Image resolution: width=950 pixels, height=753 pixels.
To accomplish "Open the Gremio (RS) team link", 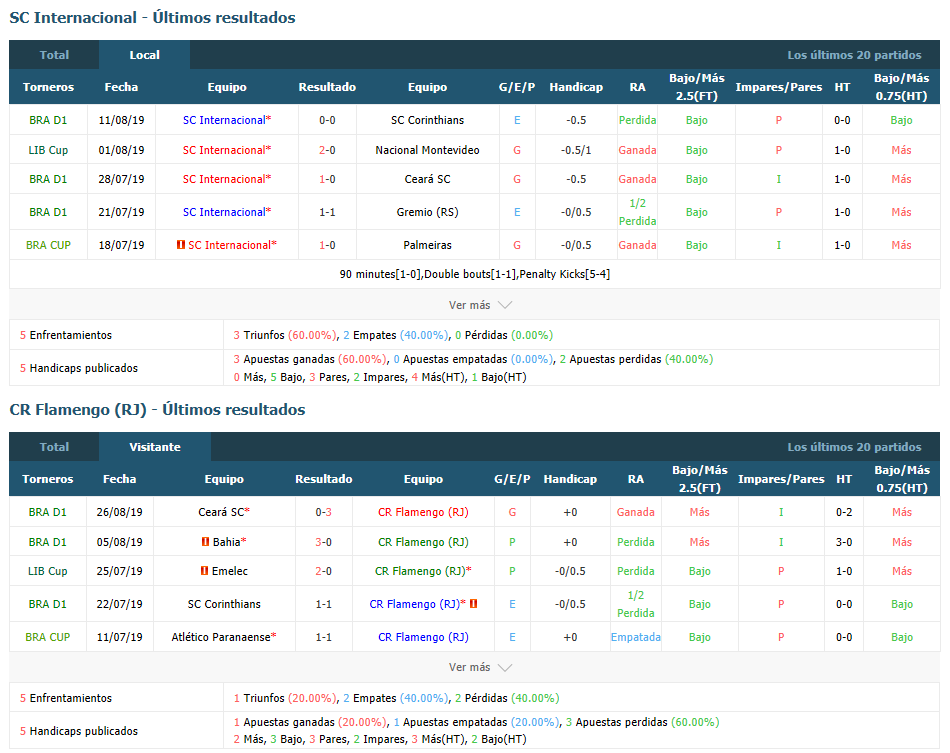I will [x=427, y=212].
